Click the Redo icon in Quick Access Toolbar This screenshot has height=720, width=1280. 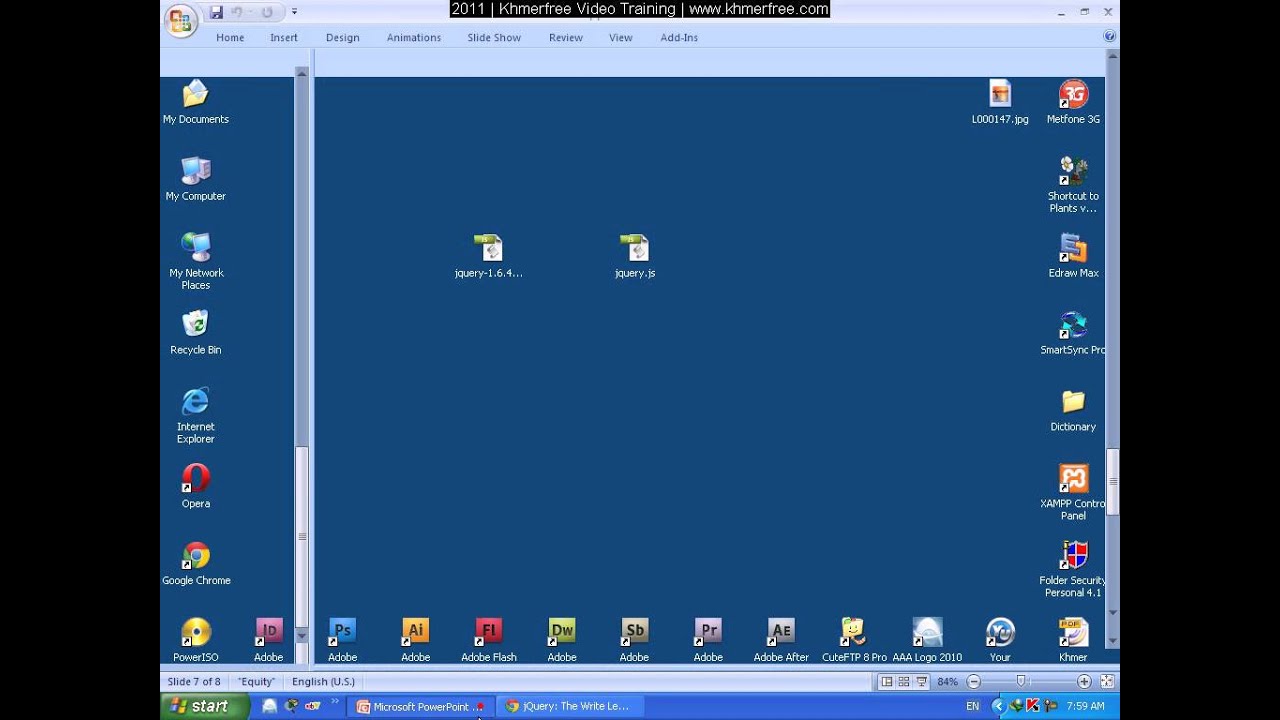coord(267,12)
